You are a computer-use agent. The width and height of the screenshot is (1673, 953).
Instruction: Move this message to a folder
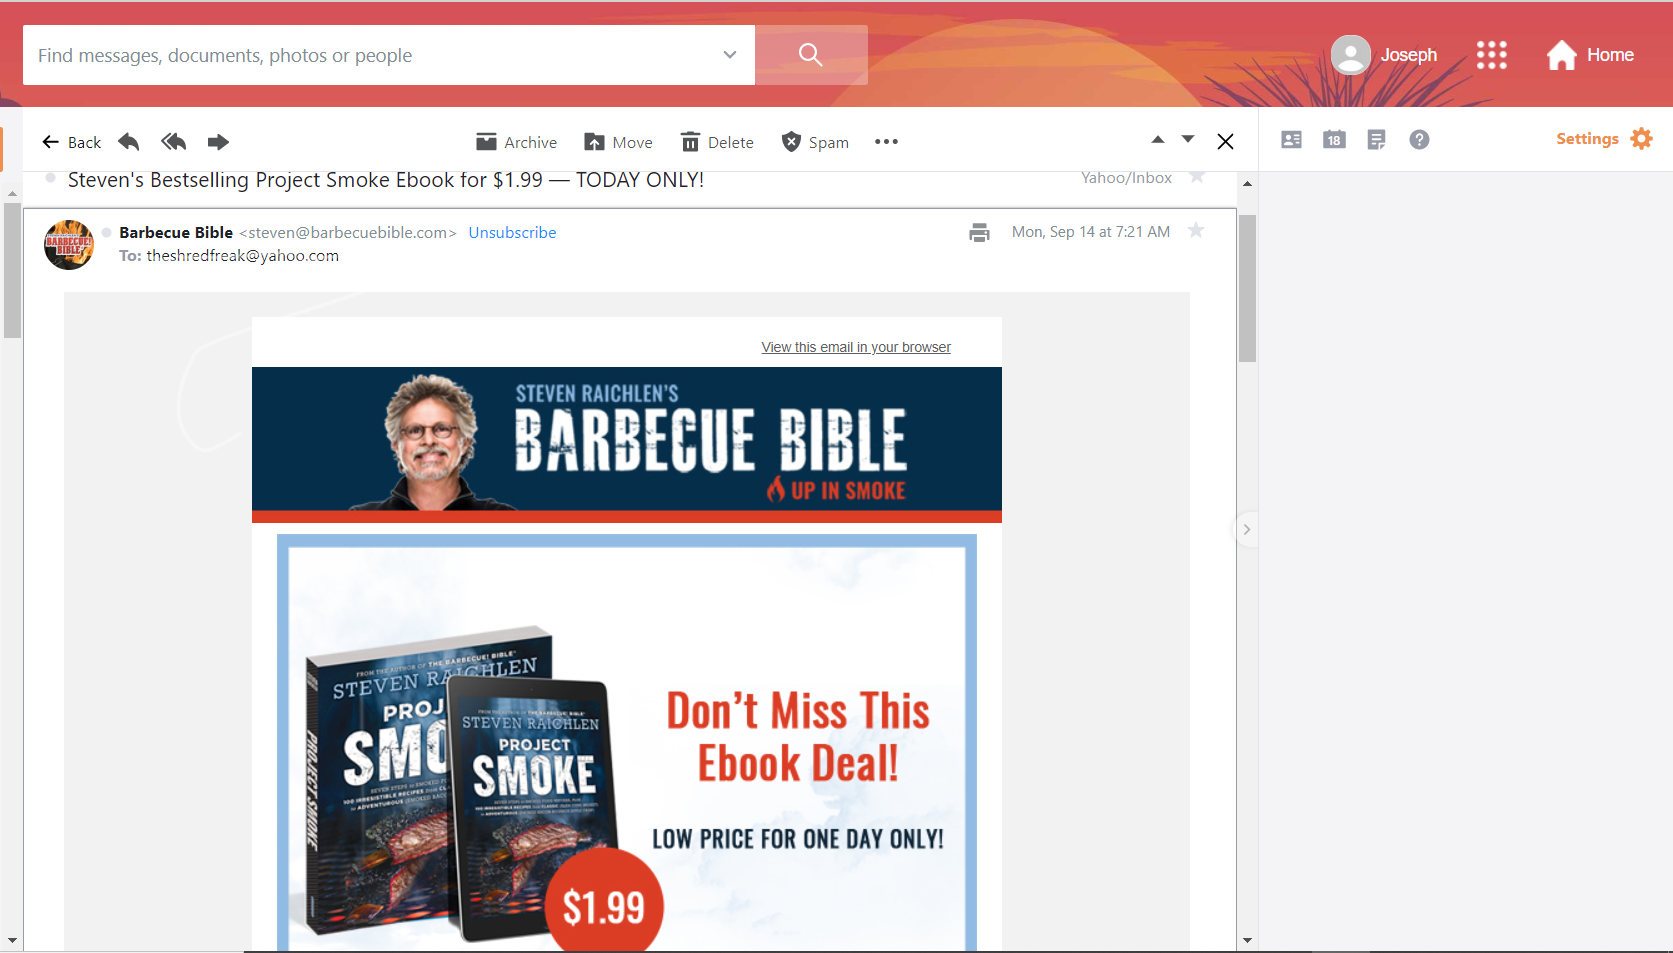(x=618, y=142)
